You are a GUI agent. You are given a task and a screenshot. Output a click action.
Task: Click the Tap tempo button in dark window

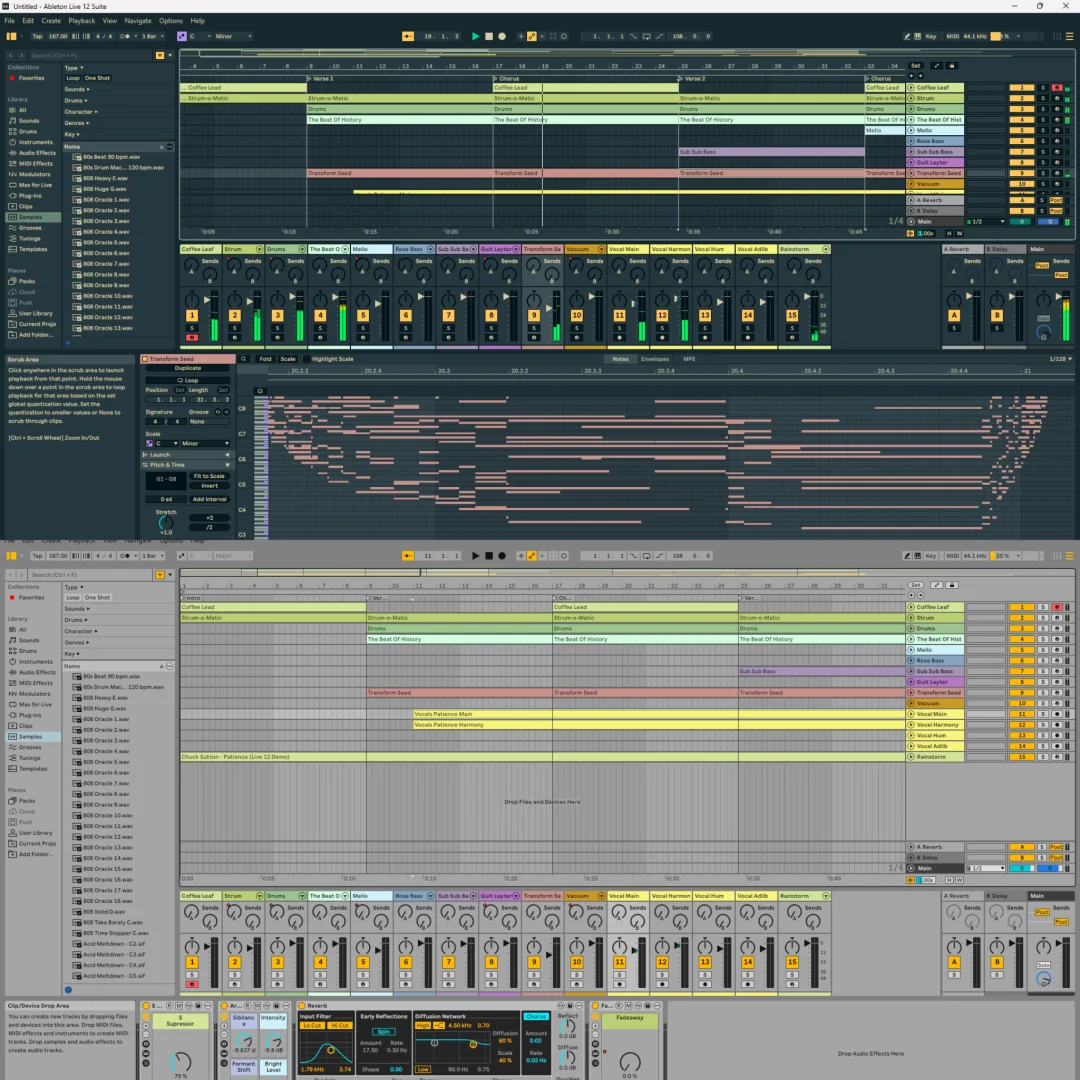[x=37, y=36]
